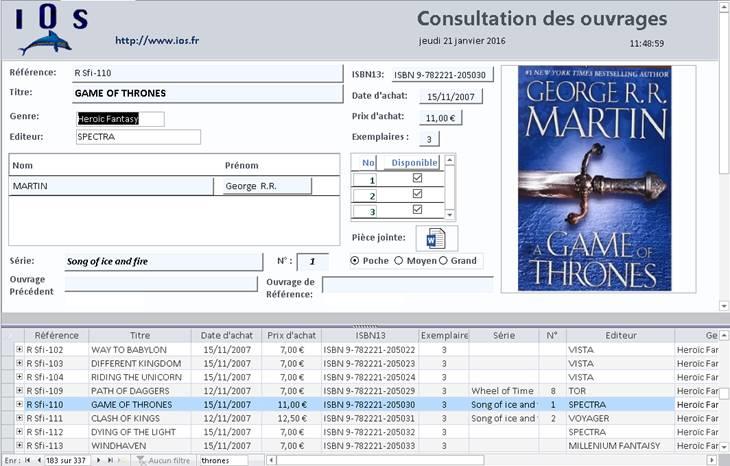Screen dimensions: 730x466
Task: Expand row R Sfi-109
Action: pos(19,390)
